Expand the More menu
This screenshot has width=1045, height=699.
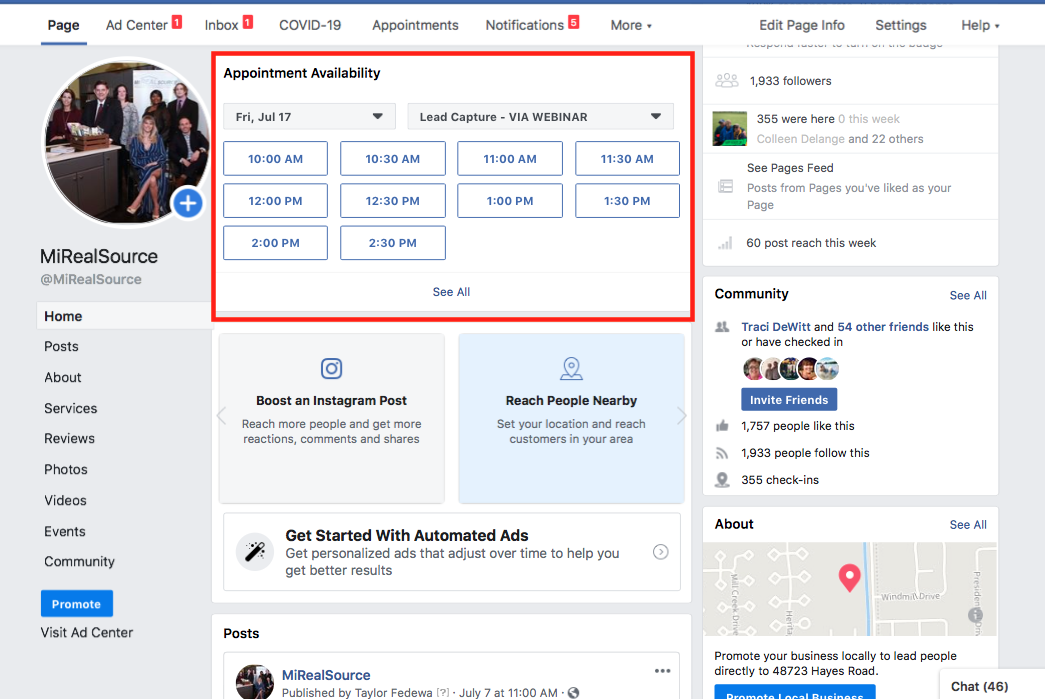[631, 25]
